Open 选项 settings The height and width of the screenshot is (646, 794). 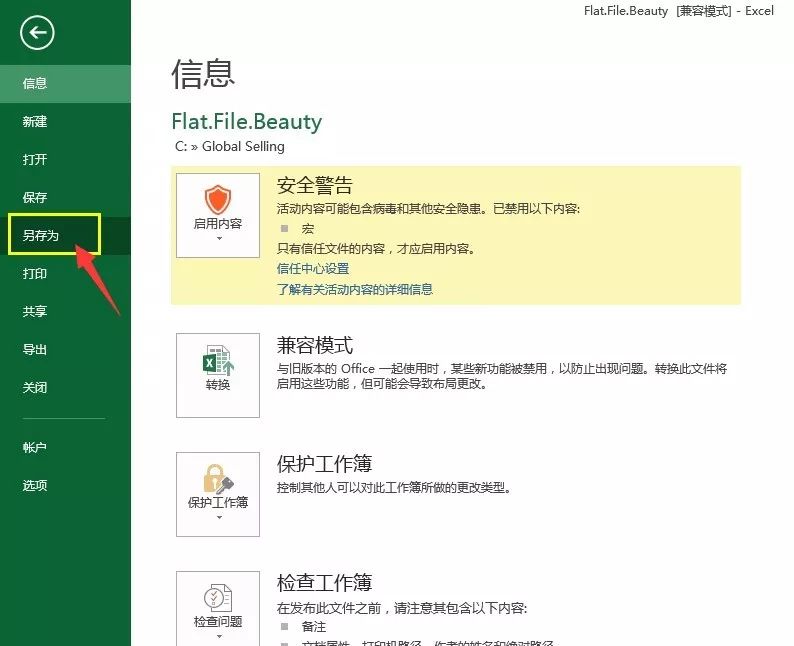pos(65,486)
